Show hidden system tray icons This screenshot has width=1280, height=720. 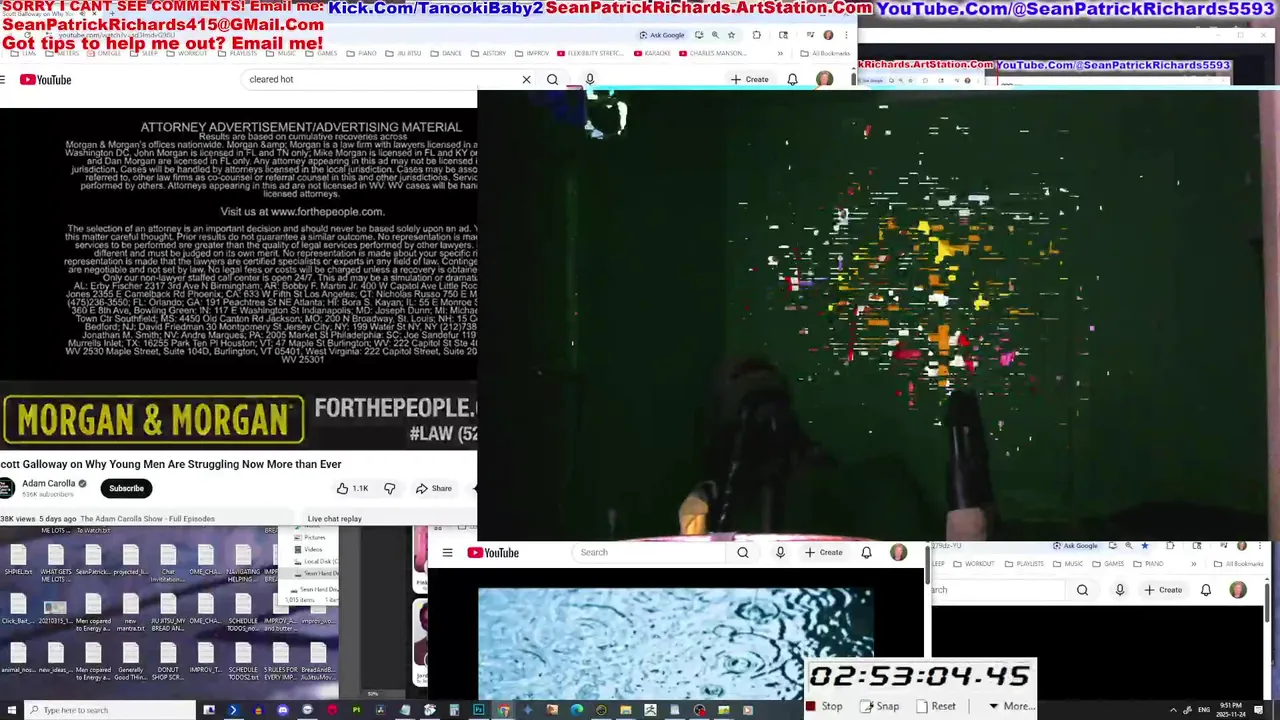point(1173,709)
